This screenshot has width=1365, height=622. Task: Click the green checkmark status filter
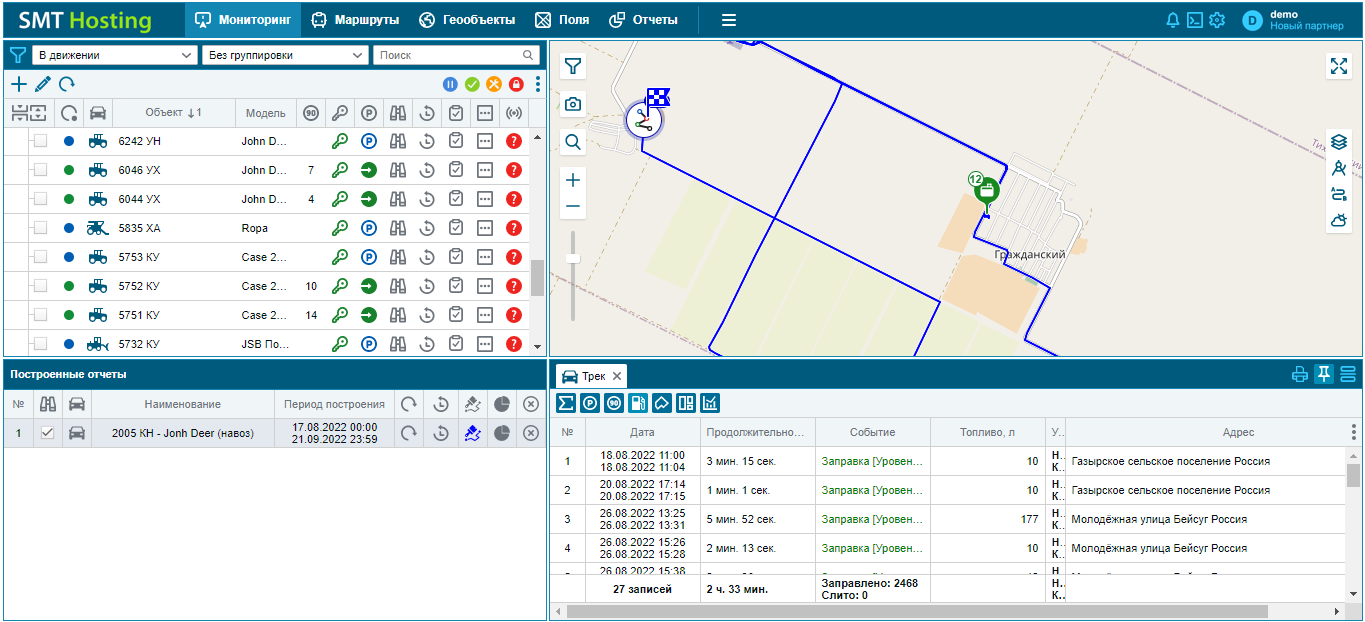coord(472,84)
